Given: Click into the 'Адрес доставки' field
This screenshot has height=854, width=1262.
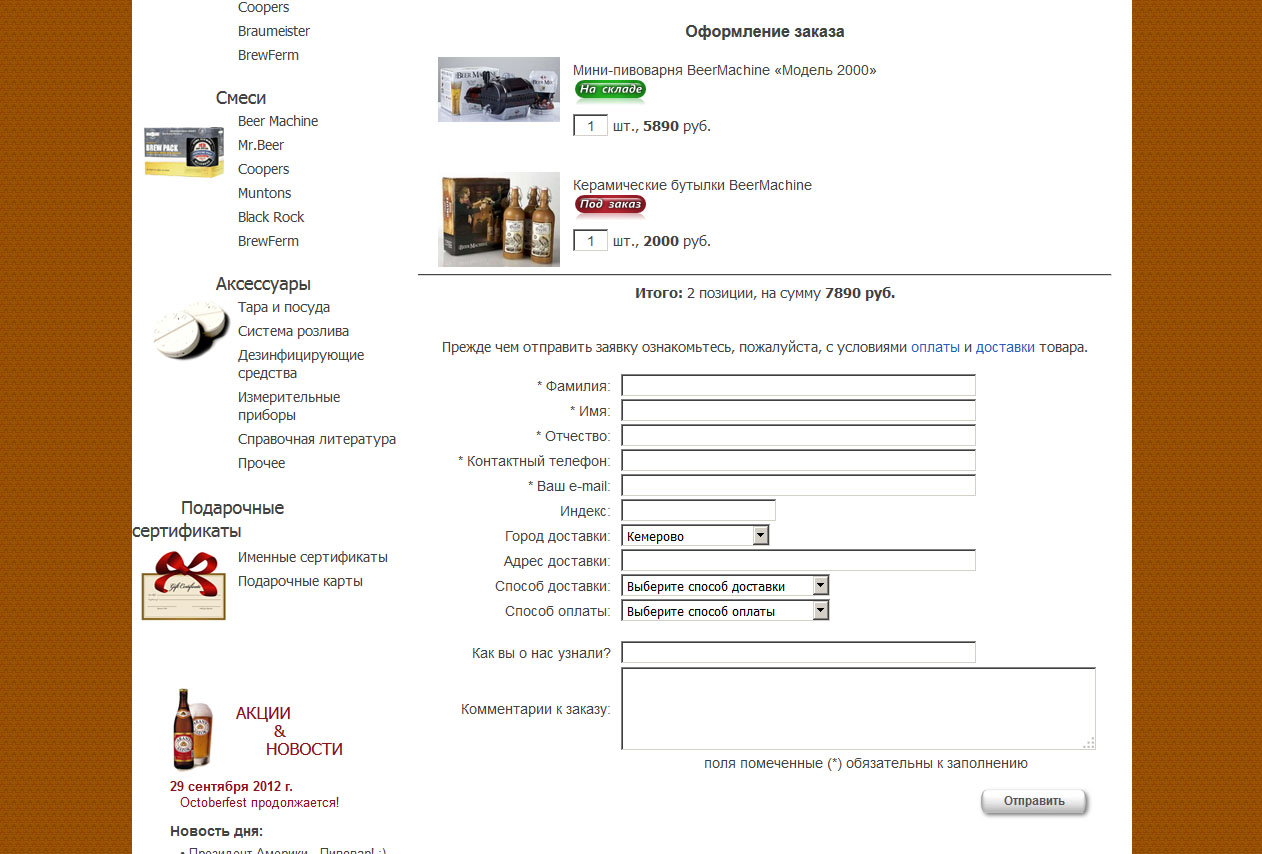Looking at the screenshot, I should (798, 561).
